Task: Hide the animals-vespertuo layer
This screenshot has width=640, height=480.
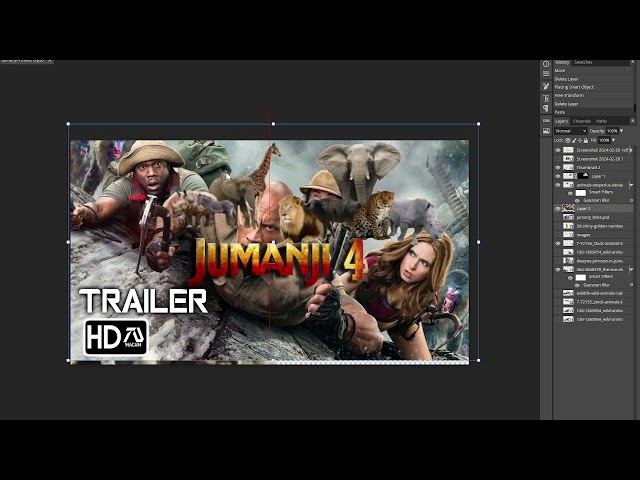Action: (x=558, y=185)
